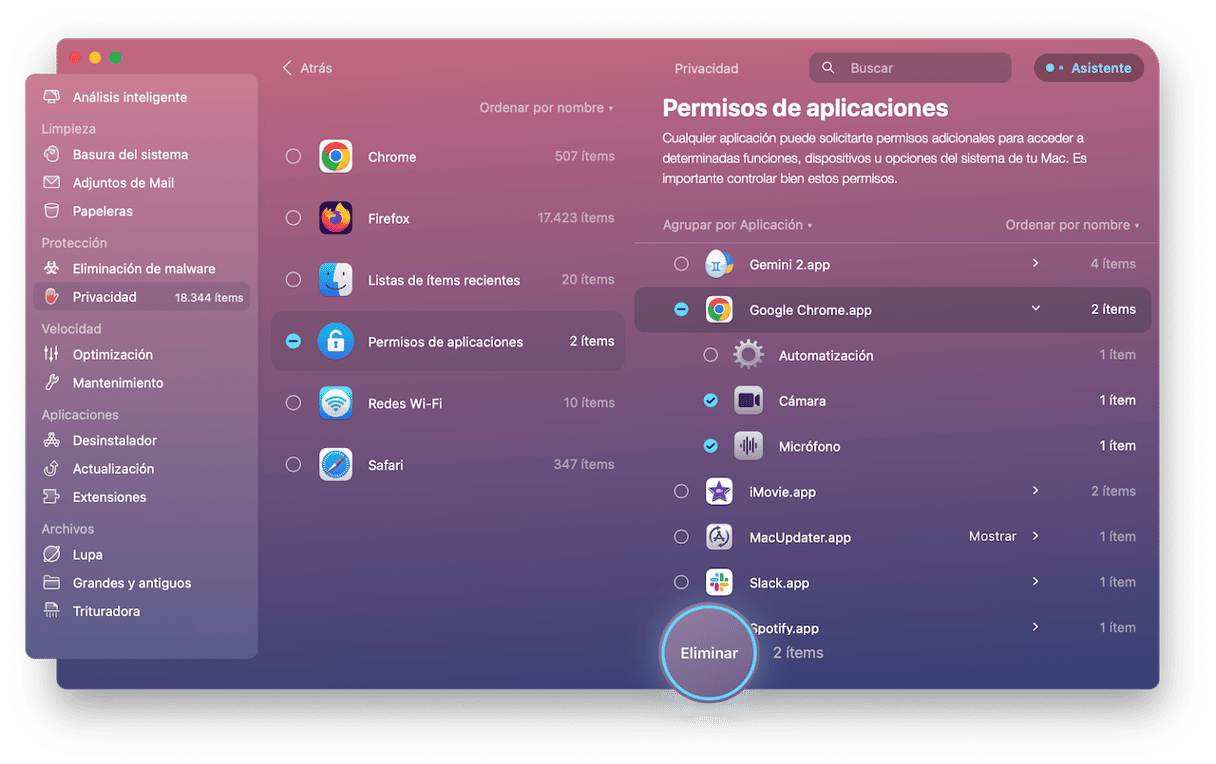Click the Safari compass icon

point(335,465)
